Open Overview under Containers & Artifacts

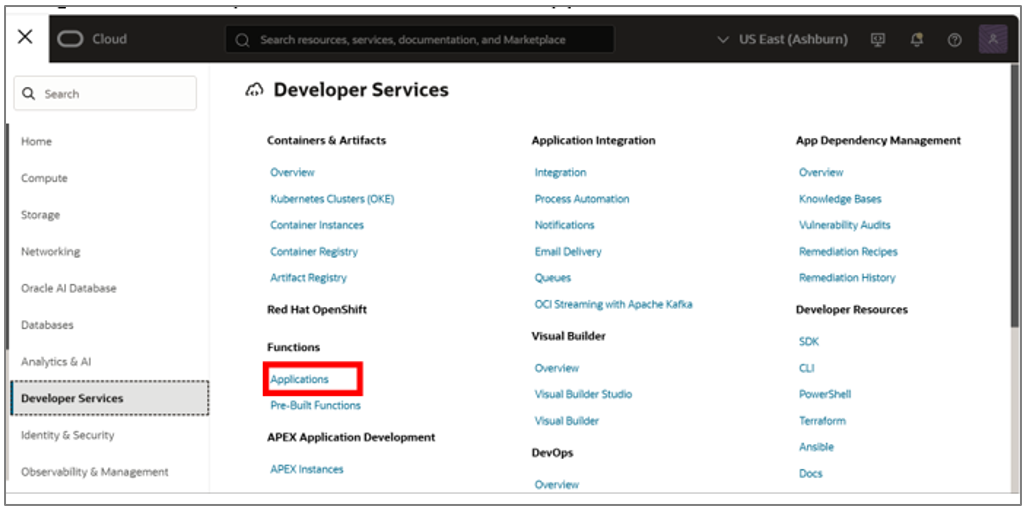pos(292,172)
